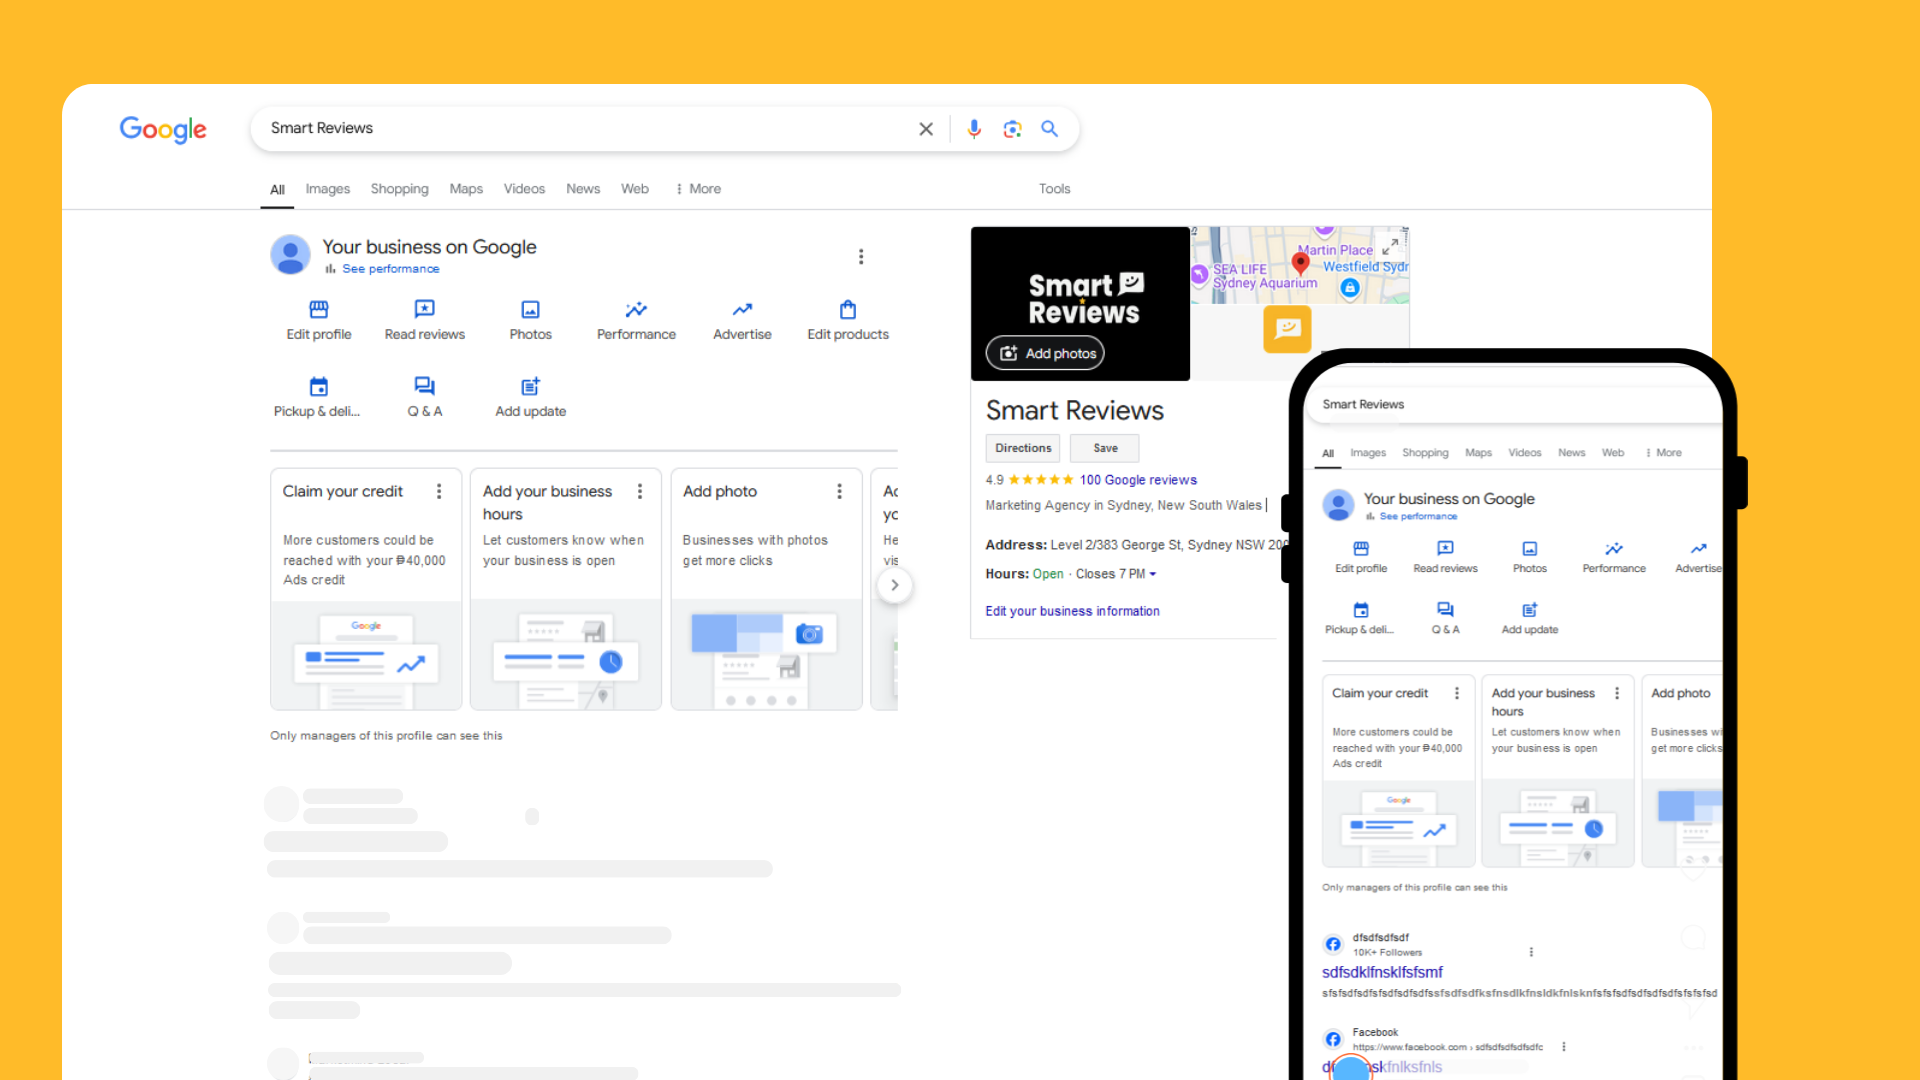This screenshot has height=1080, width=1920.
Task: Open the Q & A chat icon
Action: (x=424, y=387)
